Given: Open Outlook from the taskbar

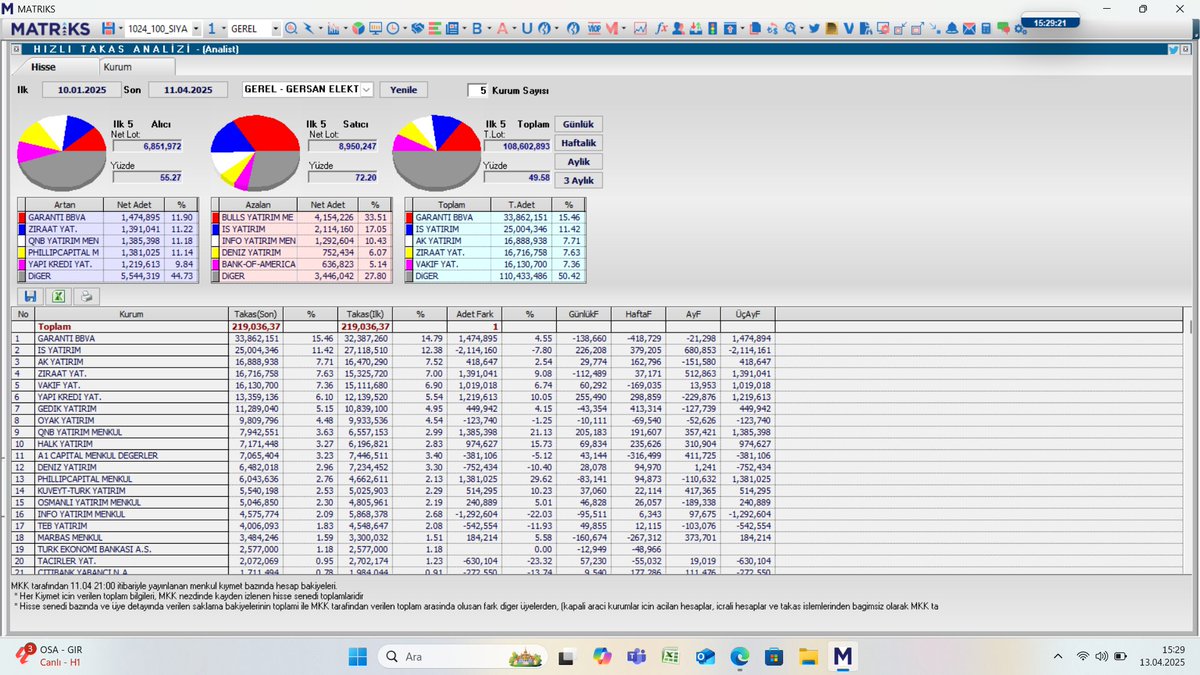Looking at the screenshot, I should coord(705,656).
